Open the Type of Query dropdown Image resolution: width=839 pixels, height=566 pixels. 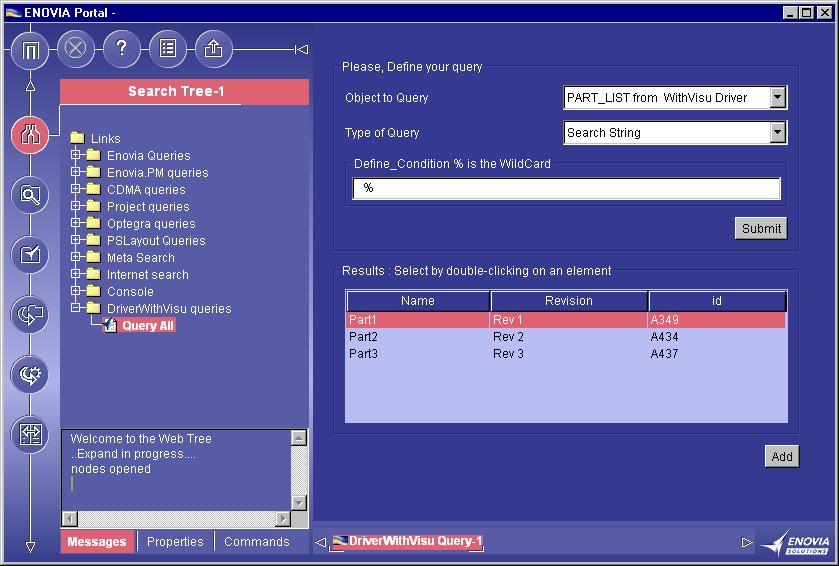coord(778,132)
